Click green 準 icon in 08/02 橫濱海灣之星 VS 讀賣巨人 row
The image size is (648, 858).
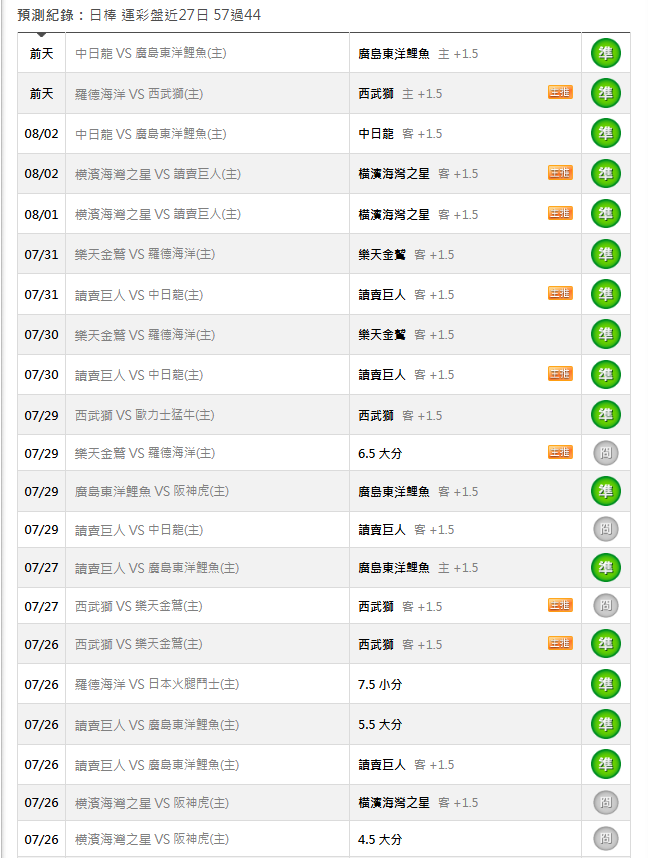coord(605,173)
